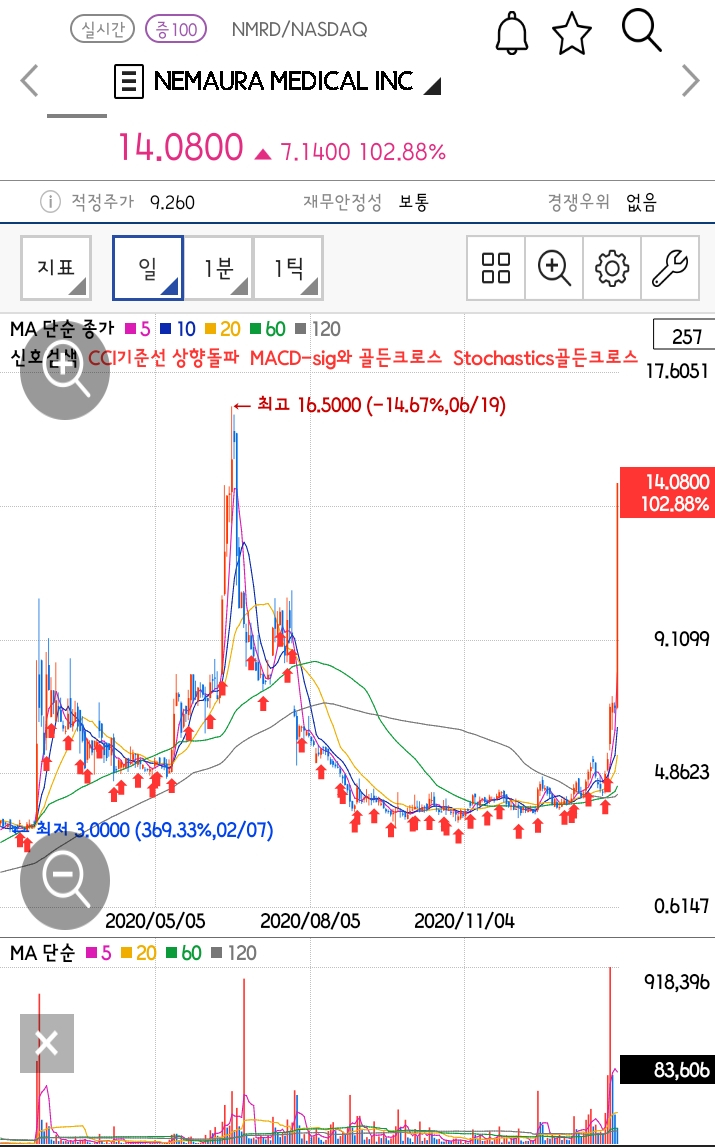The height and width of the screenshot is (1147, 715).
Task: Tap 적정주가 9.260 value
Action: pyautogui.click(x=132, y=202)
